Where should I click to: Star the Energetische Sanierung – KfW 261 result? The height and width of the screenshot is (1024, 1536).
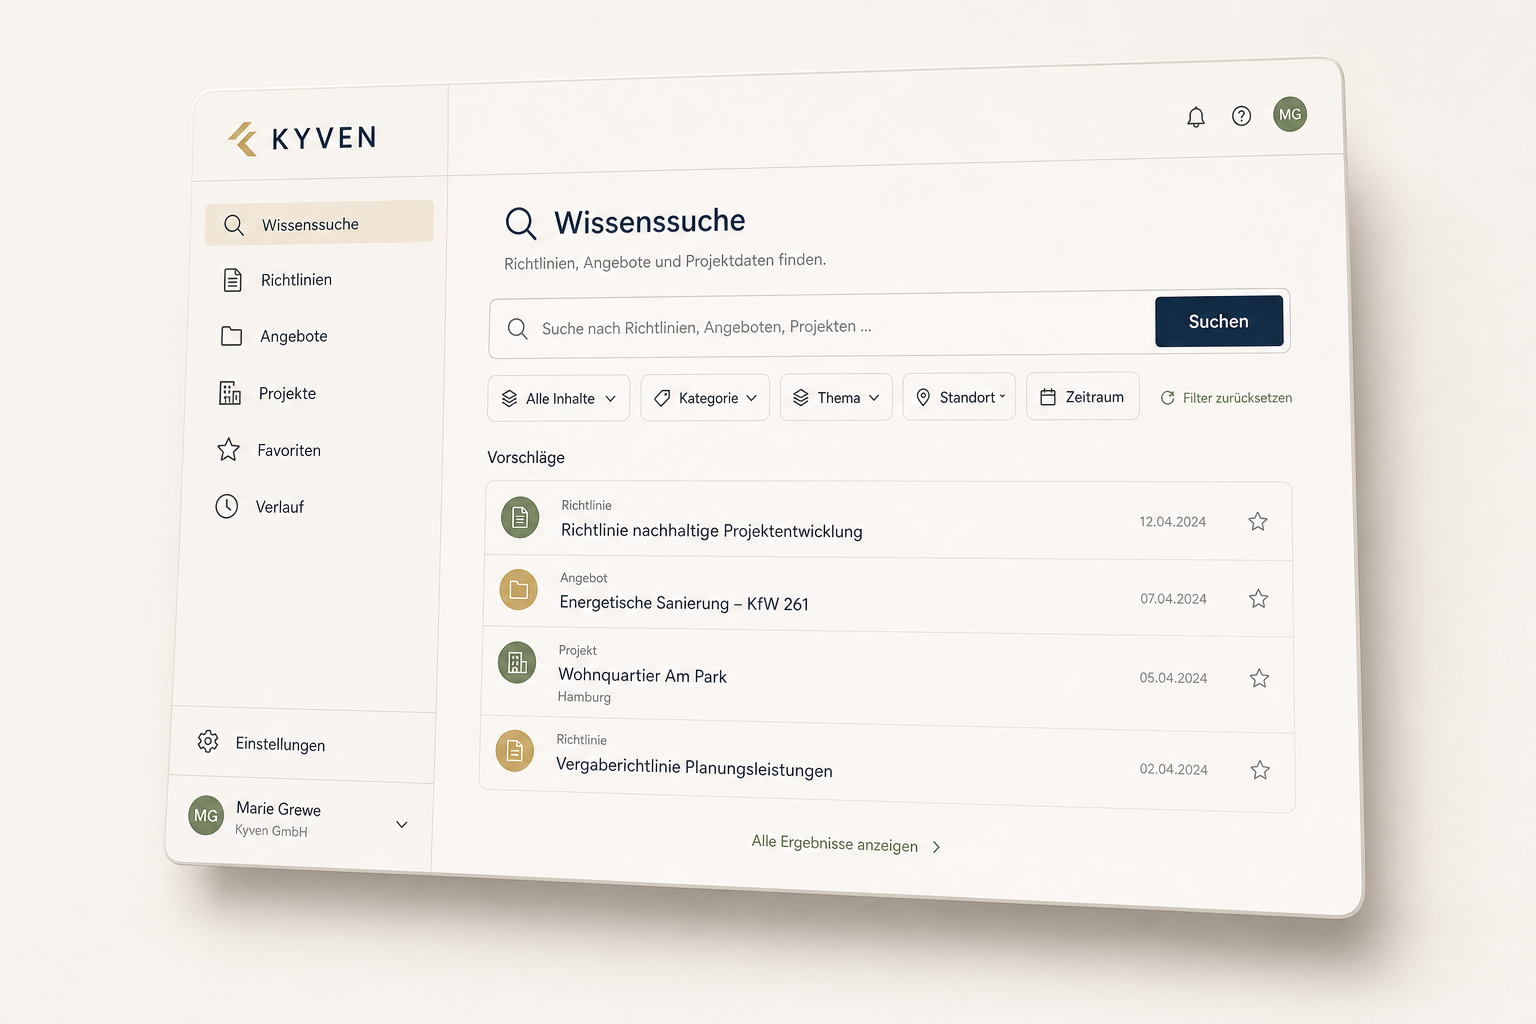pyautogui.click(x=1259, y=598)
